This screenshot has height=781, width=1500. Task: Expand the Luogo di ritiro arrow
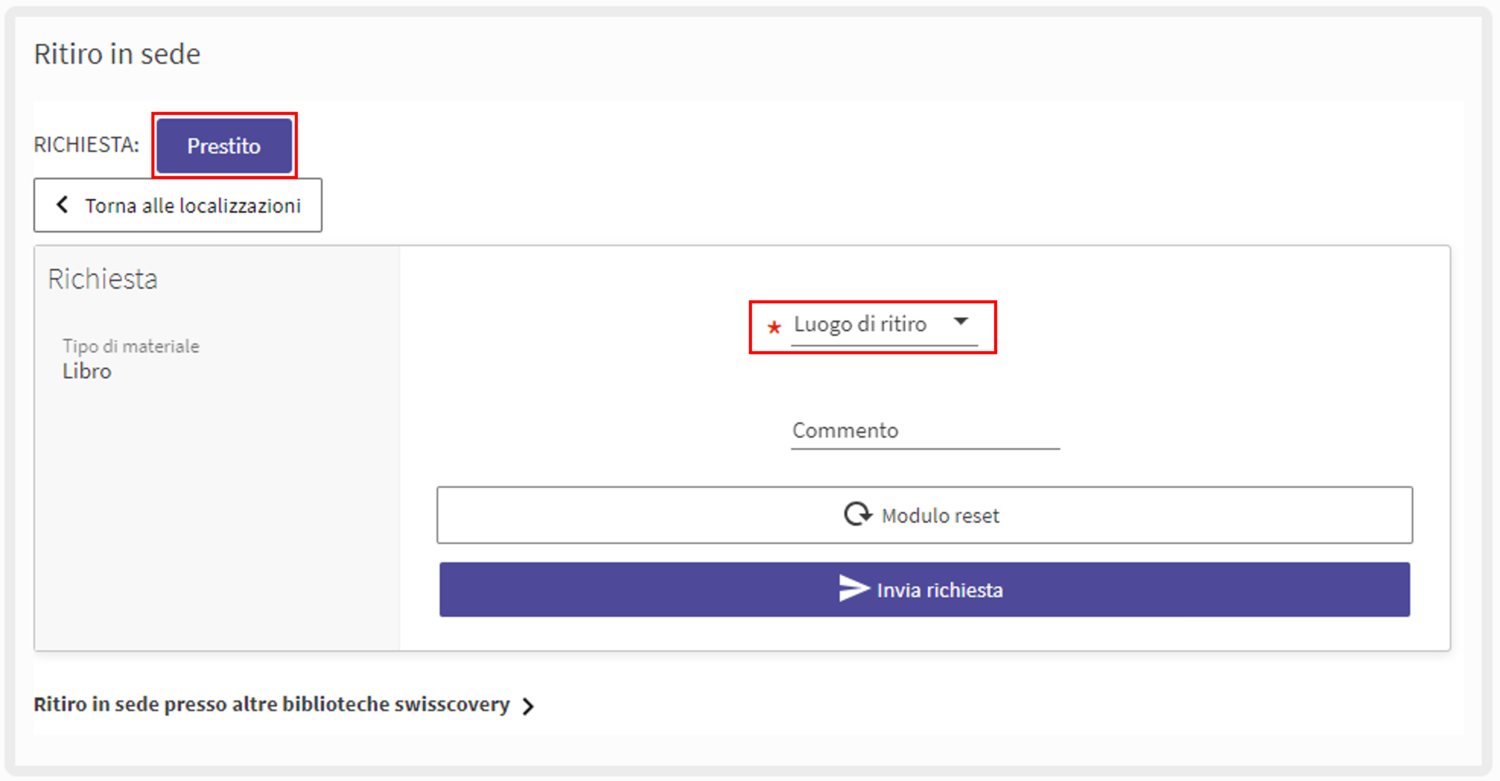pos(961,322)
